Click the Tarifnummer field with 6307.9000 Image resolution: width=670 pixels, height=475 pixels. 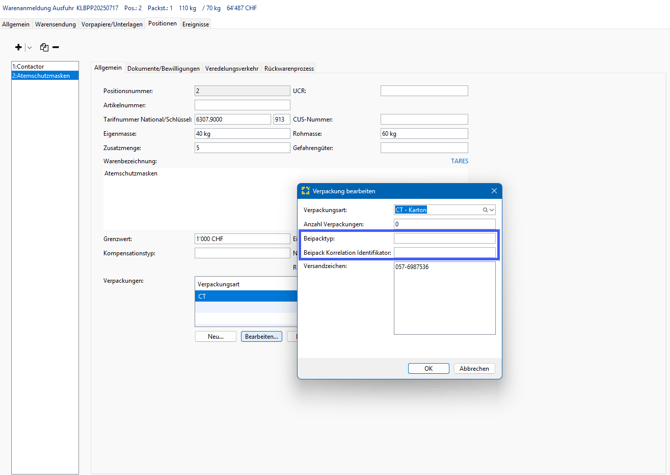point(232,120)
